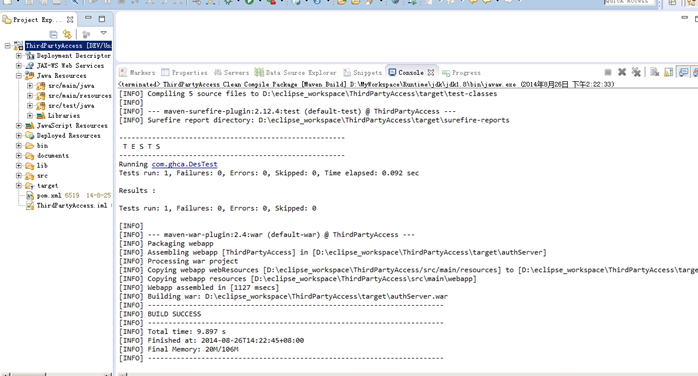The height and width of the screenshot is (376, 698).
Task: Expand the target folder
Action: (x=19, y=186)
